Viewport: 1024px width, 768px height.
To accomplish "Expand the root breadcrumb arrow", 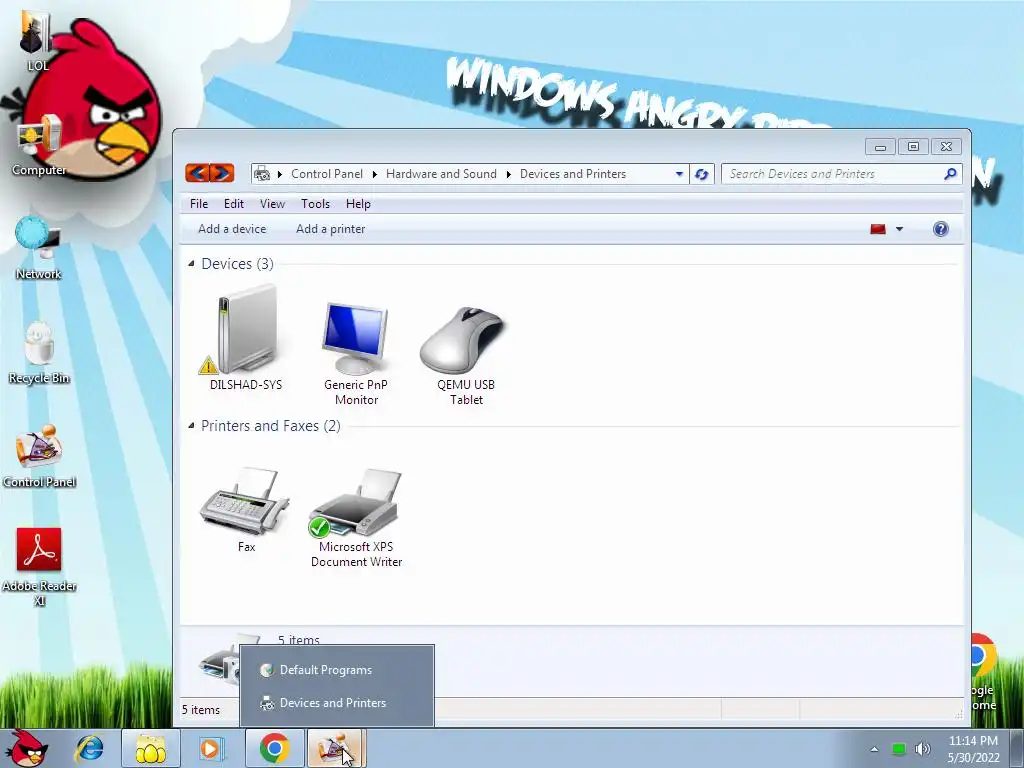I will tap(280, 174).
